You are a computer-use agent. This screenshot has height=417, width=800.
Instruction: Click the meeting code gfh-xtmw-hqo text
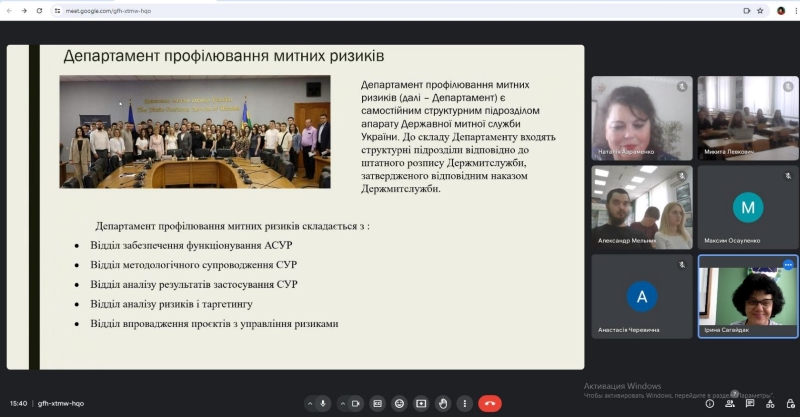[x=61, y=403]
